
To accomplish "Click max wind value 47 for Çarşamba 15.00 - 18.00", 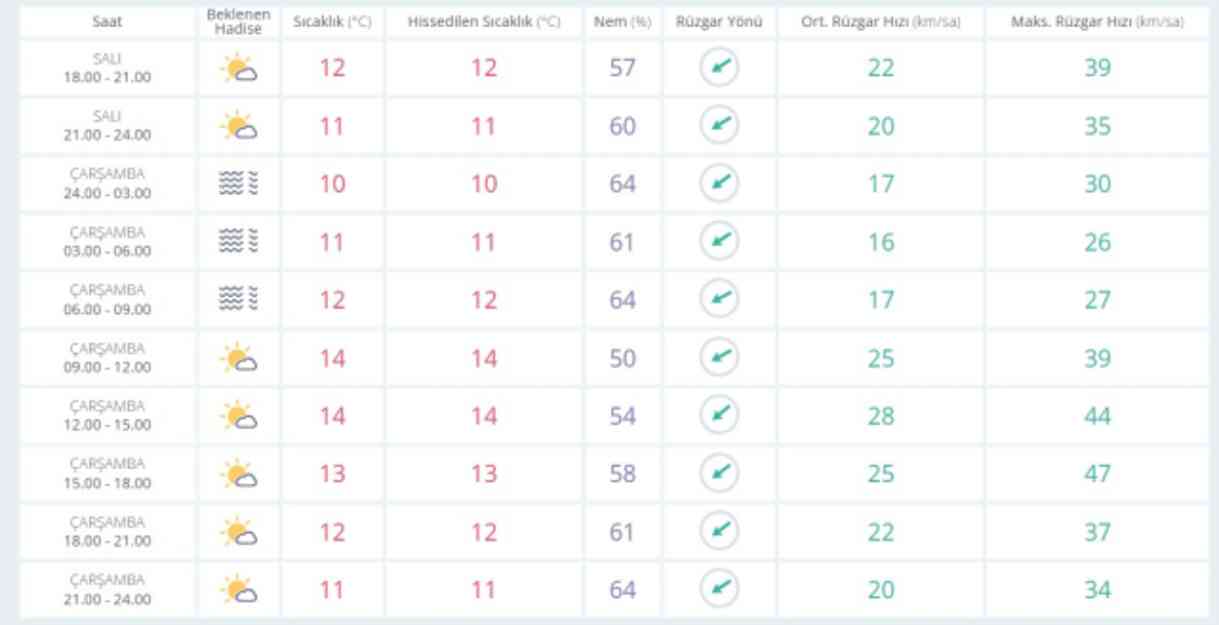I will click(x=1097, y=473).
